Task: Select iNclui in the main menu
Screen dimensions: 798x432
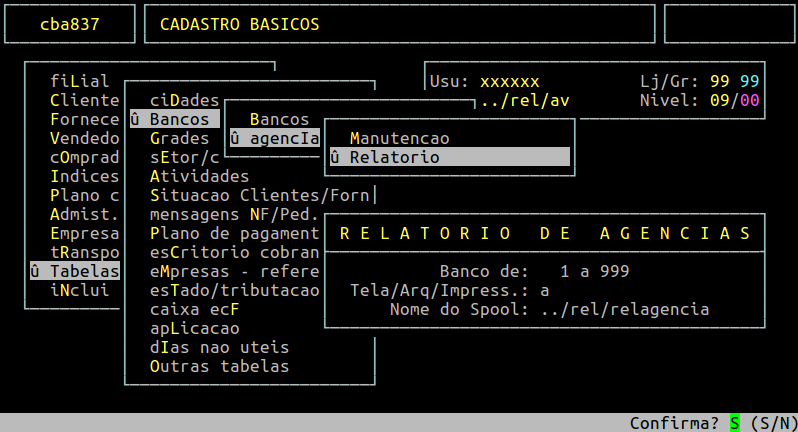Action: 79,290
